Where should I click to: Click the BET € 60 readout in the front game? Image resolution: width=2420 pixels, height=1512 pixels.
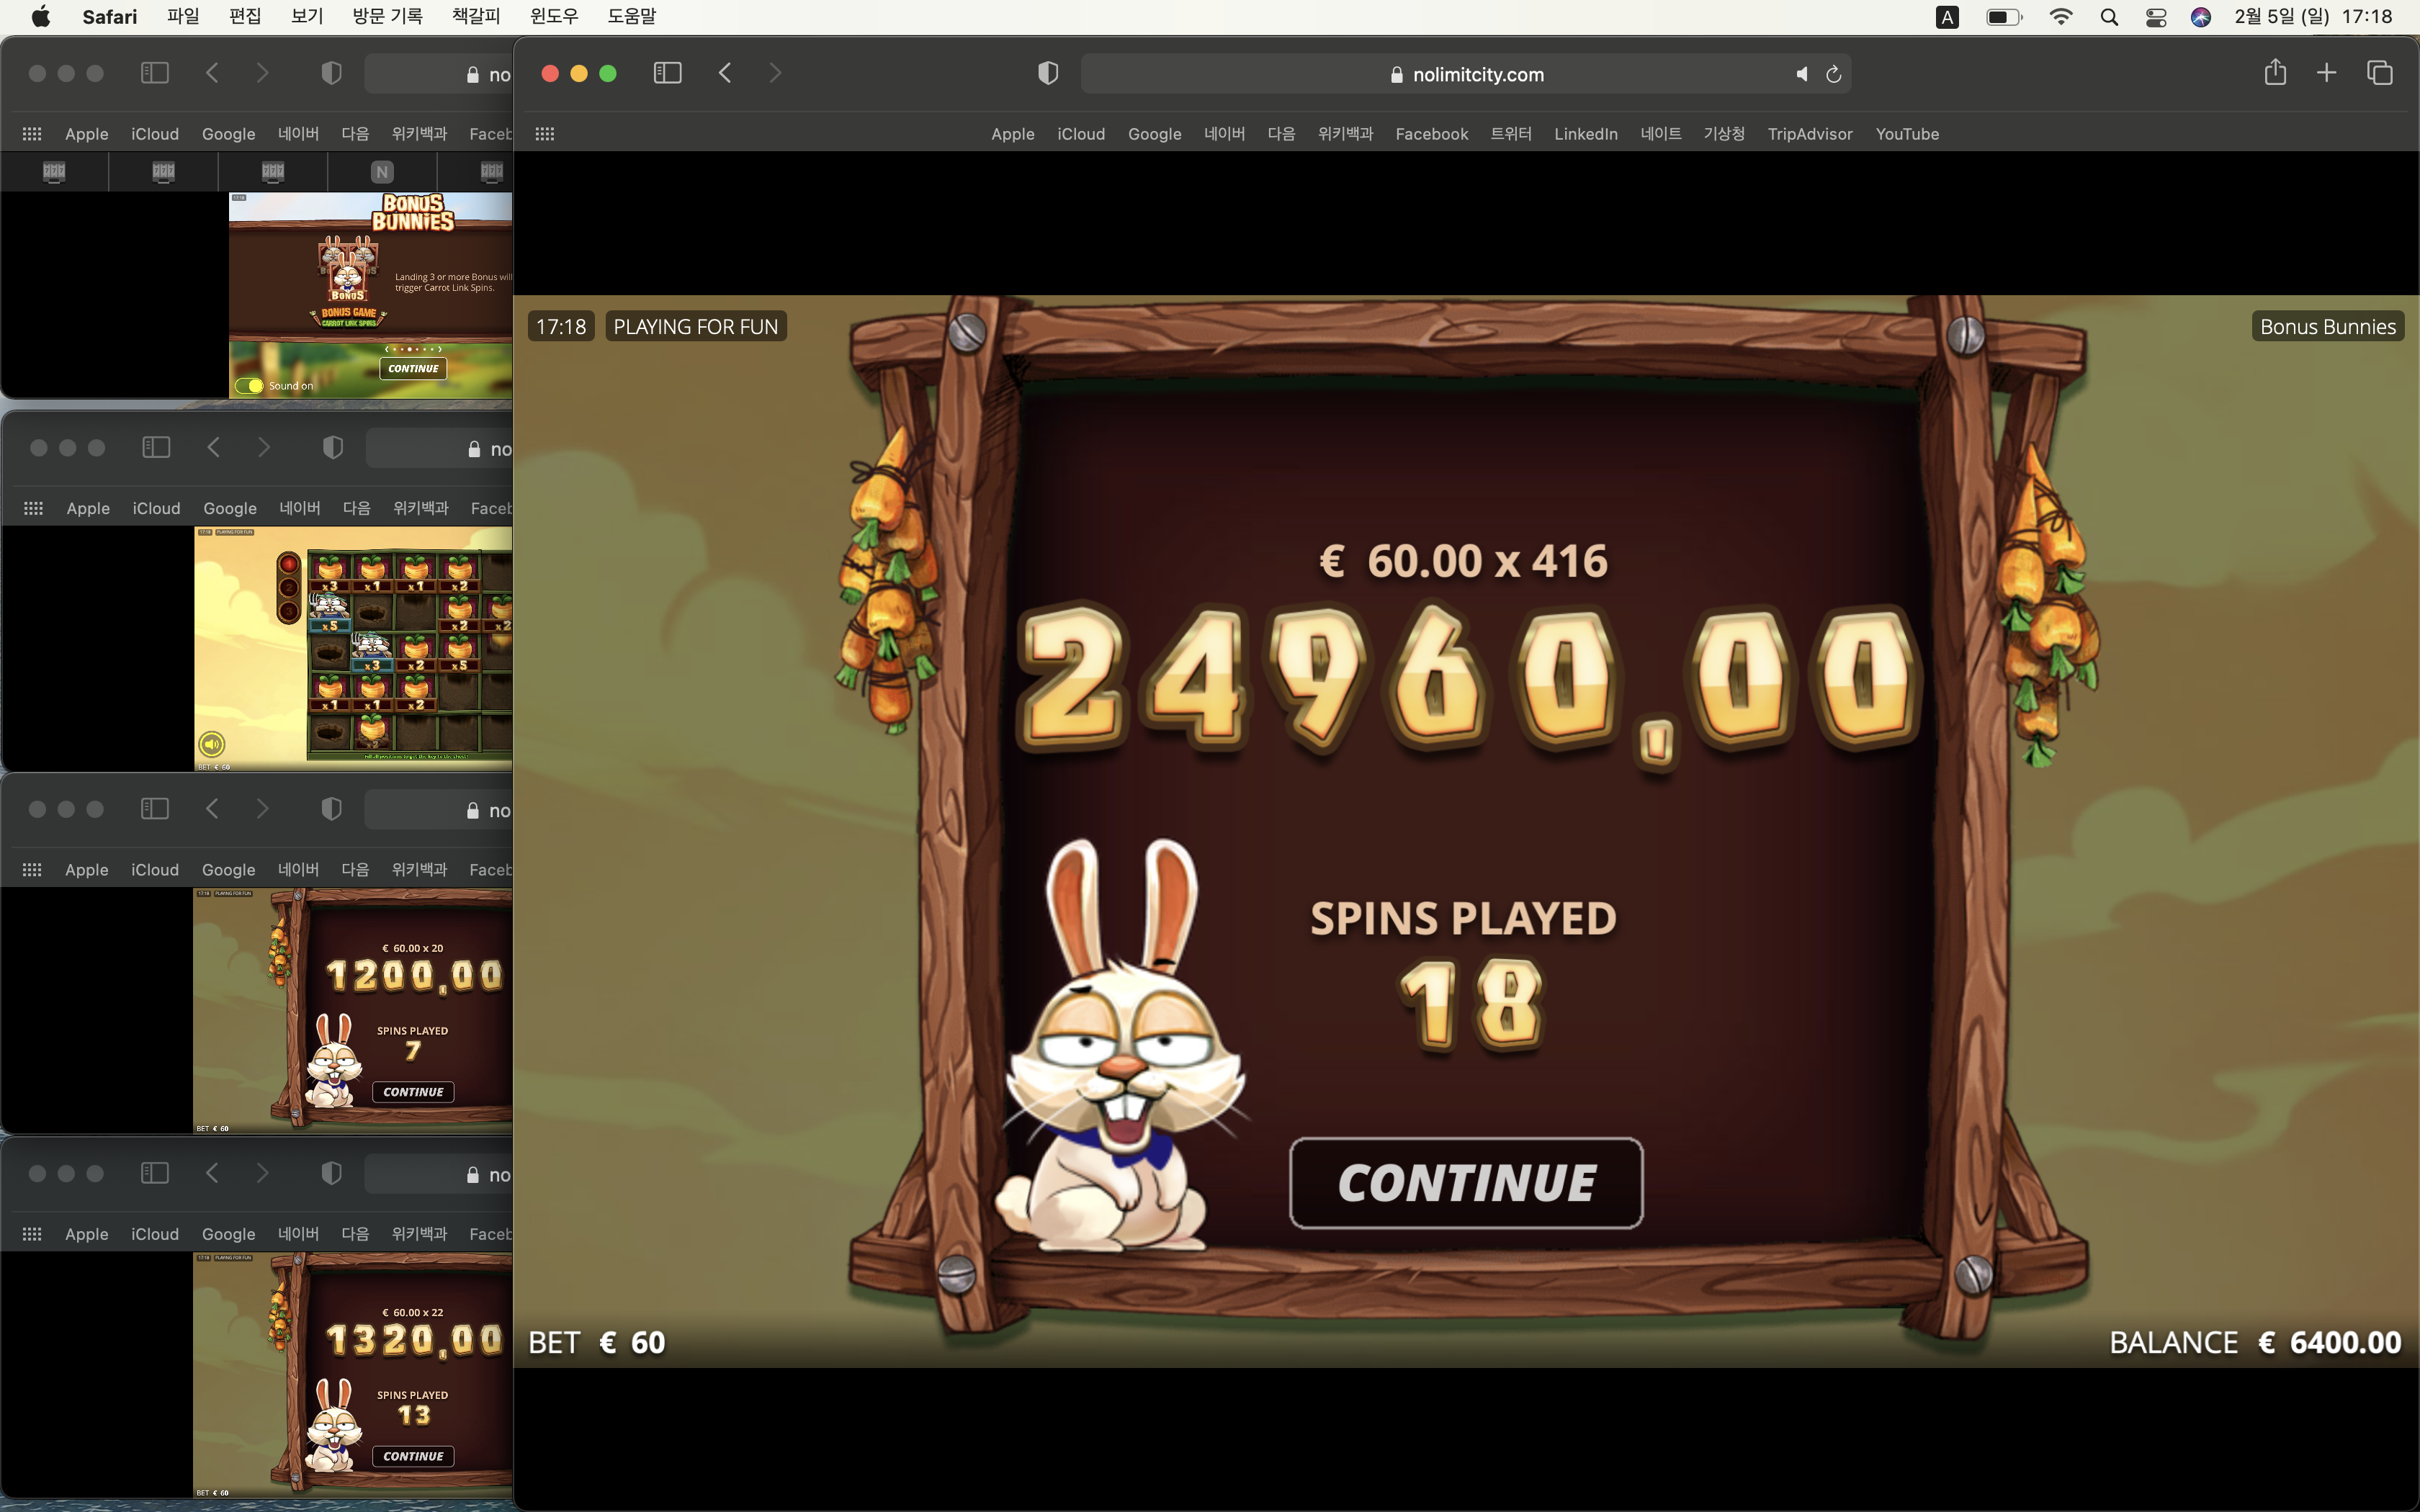(x=597, y=1342)
